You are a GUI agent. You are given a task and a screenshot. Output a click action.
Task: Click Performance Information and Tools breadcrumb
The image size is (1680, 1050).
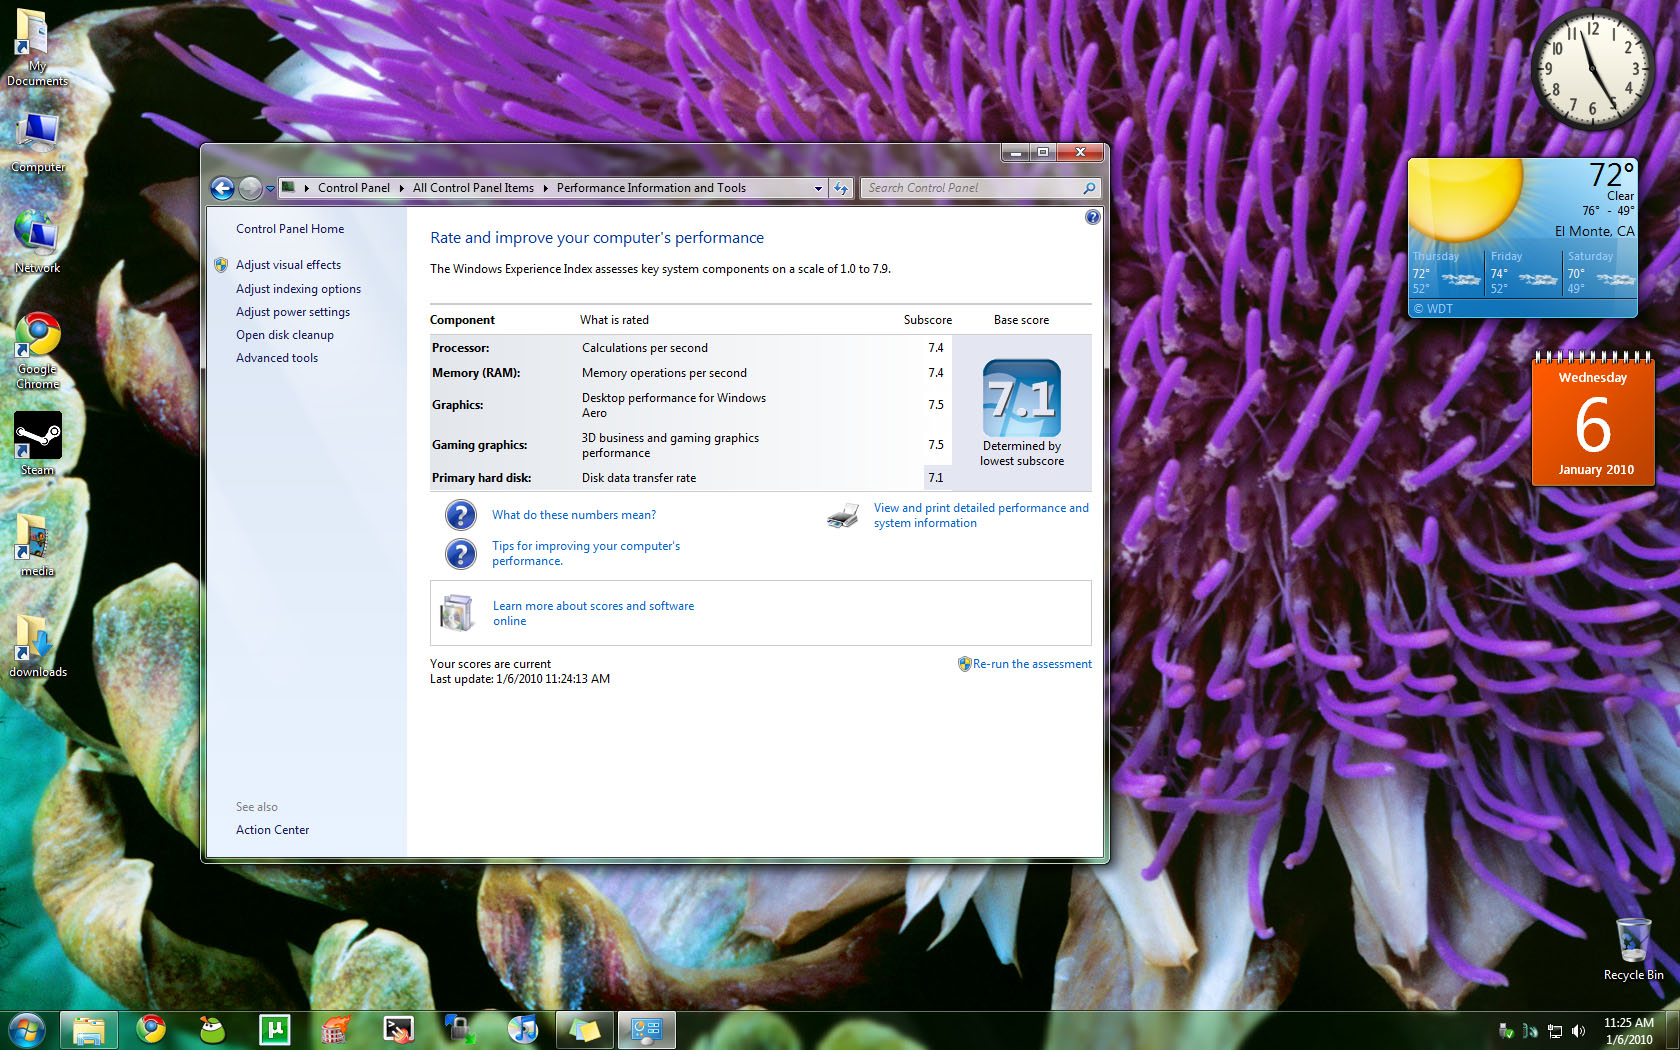(651, 188)
